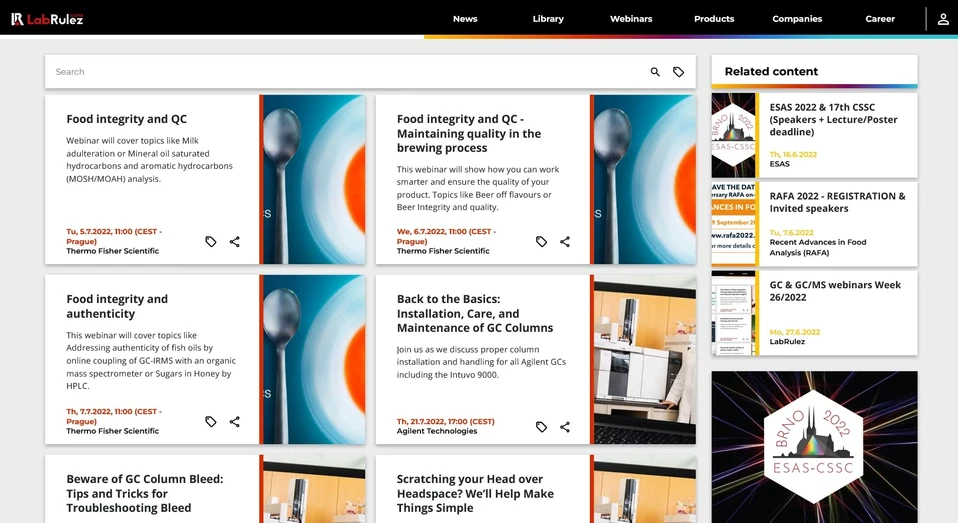This screenshot has height=523, width=958.
Task: Click the large BRNO 2022 ESAS-CSSC banner
Action: pos(814,447)
